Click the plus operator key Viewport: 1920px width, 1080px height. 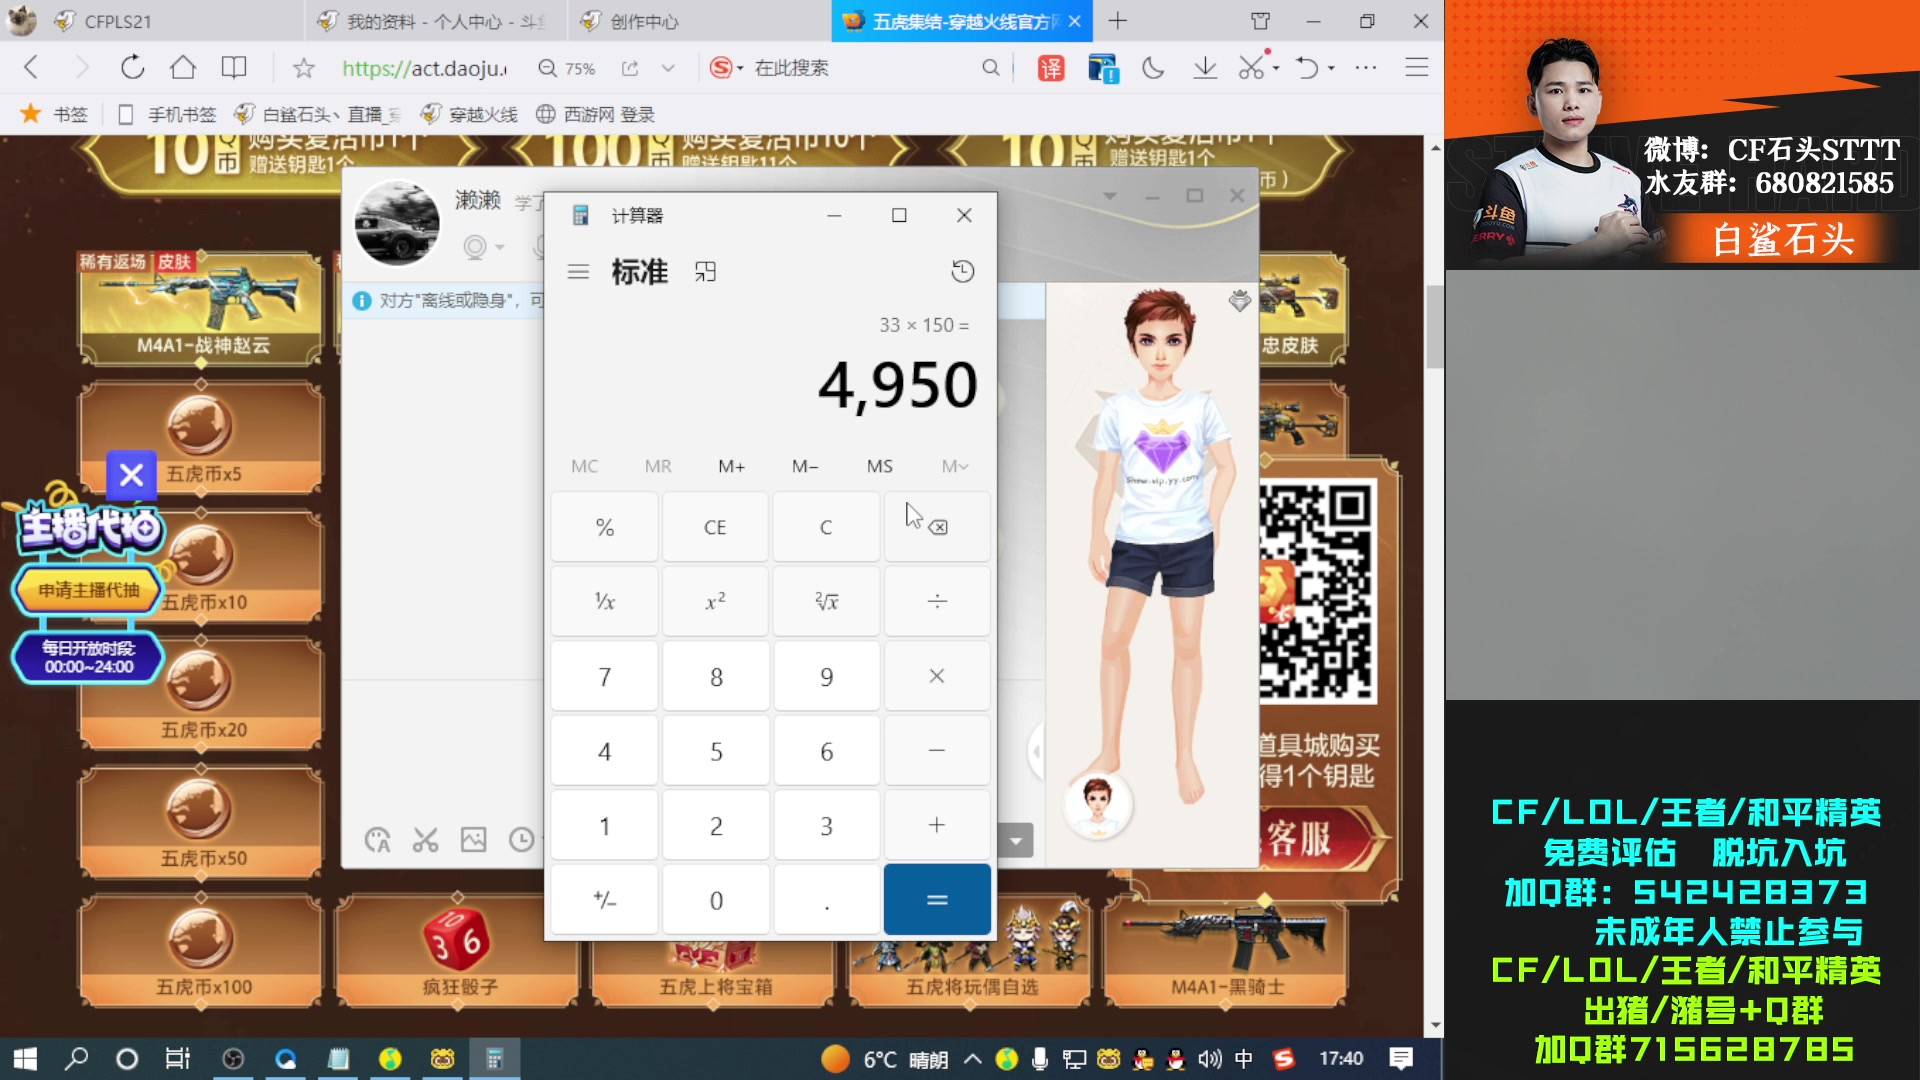click(937, 825)
